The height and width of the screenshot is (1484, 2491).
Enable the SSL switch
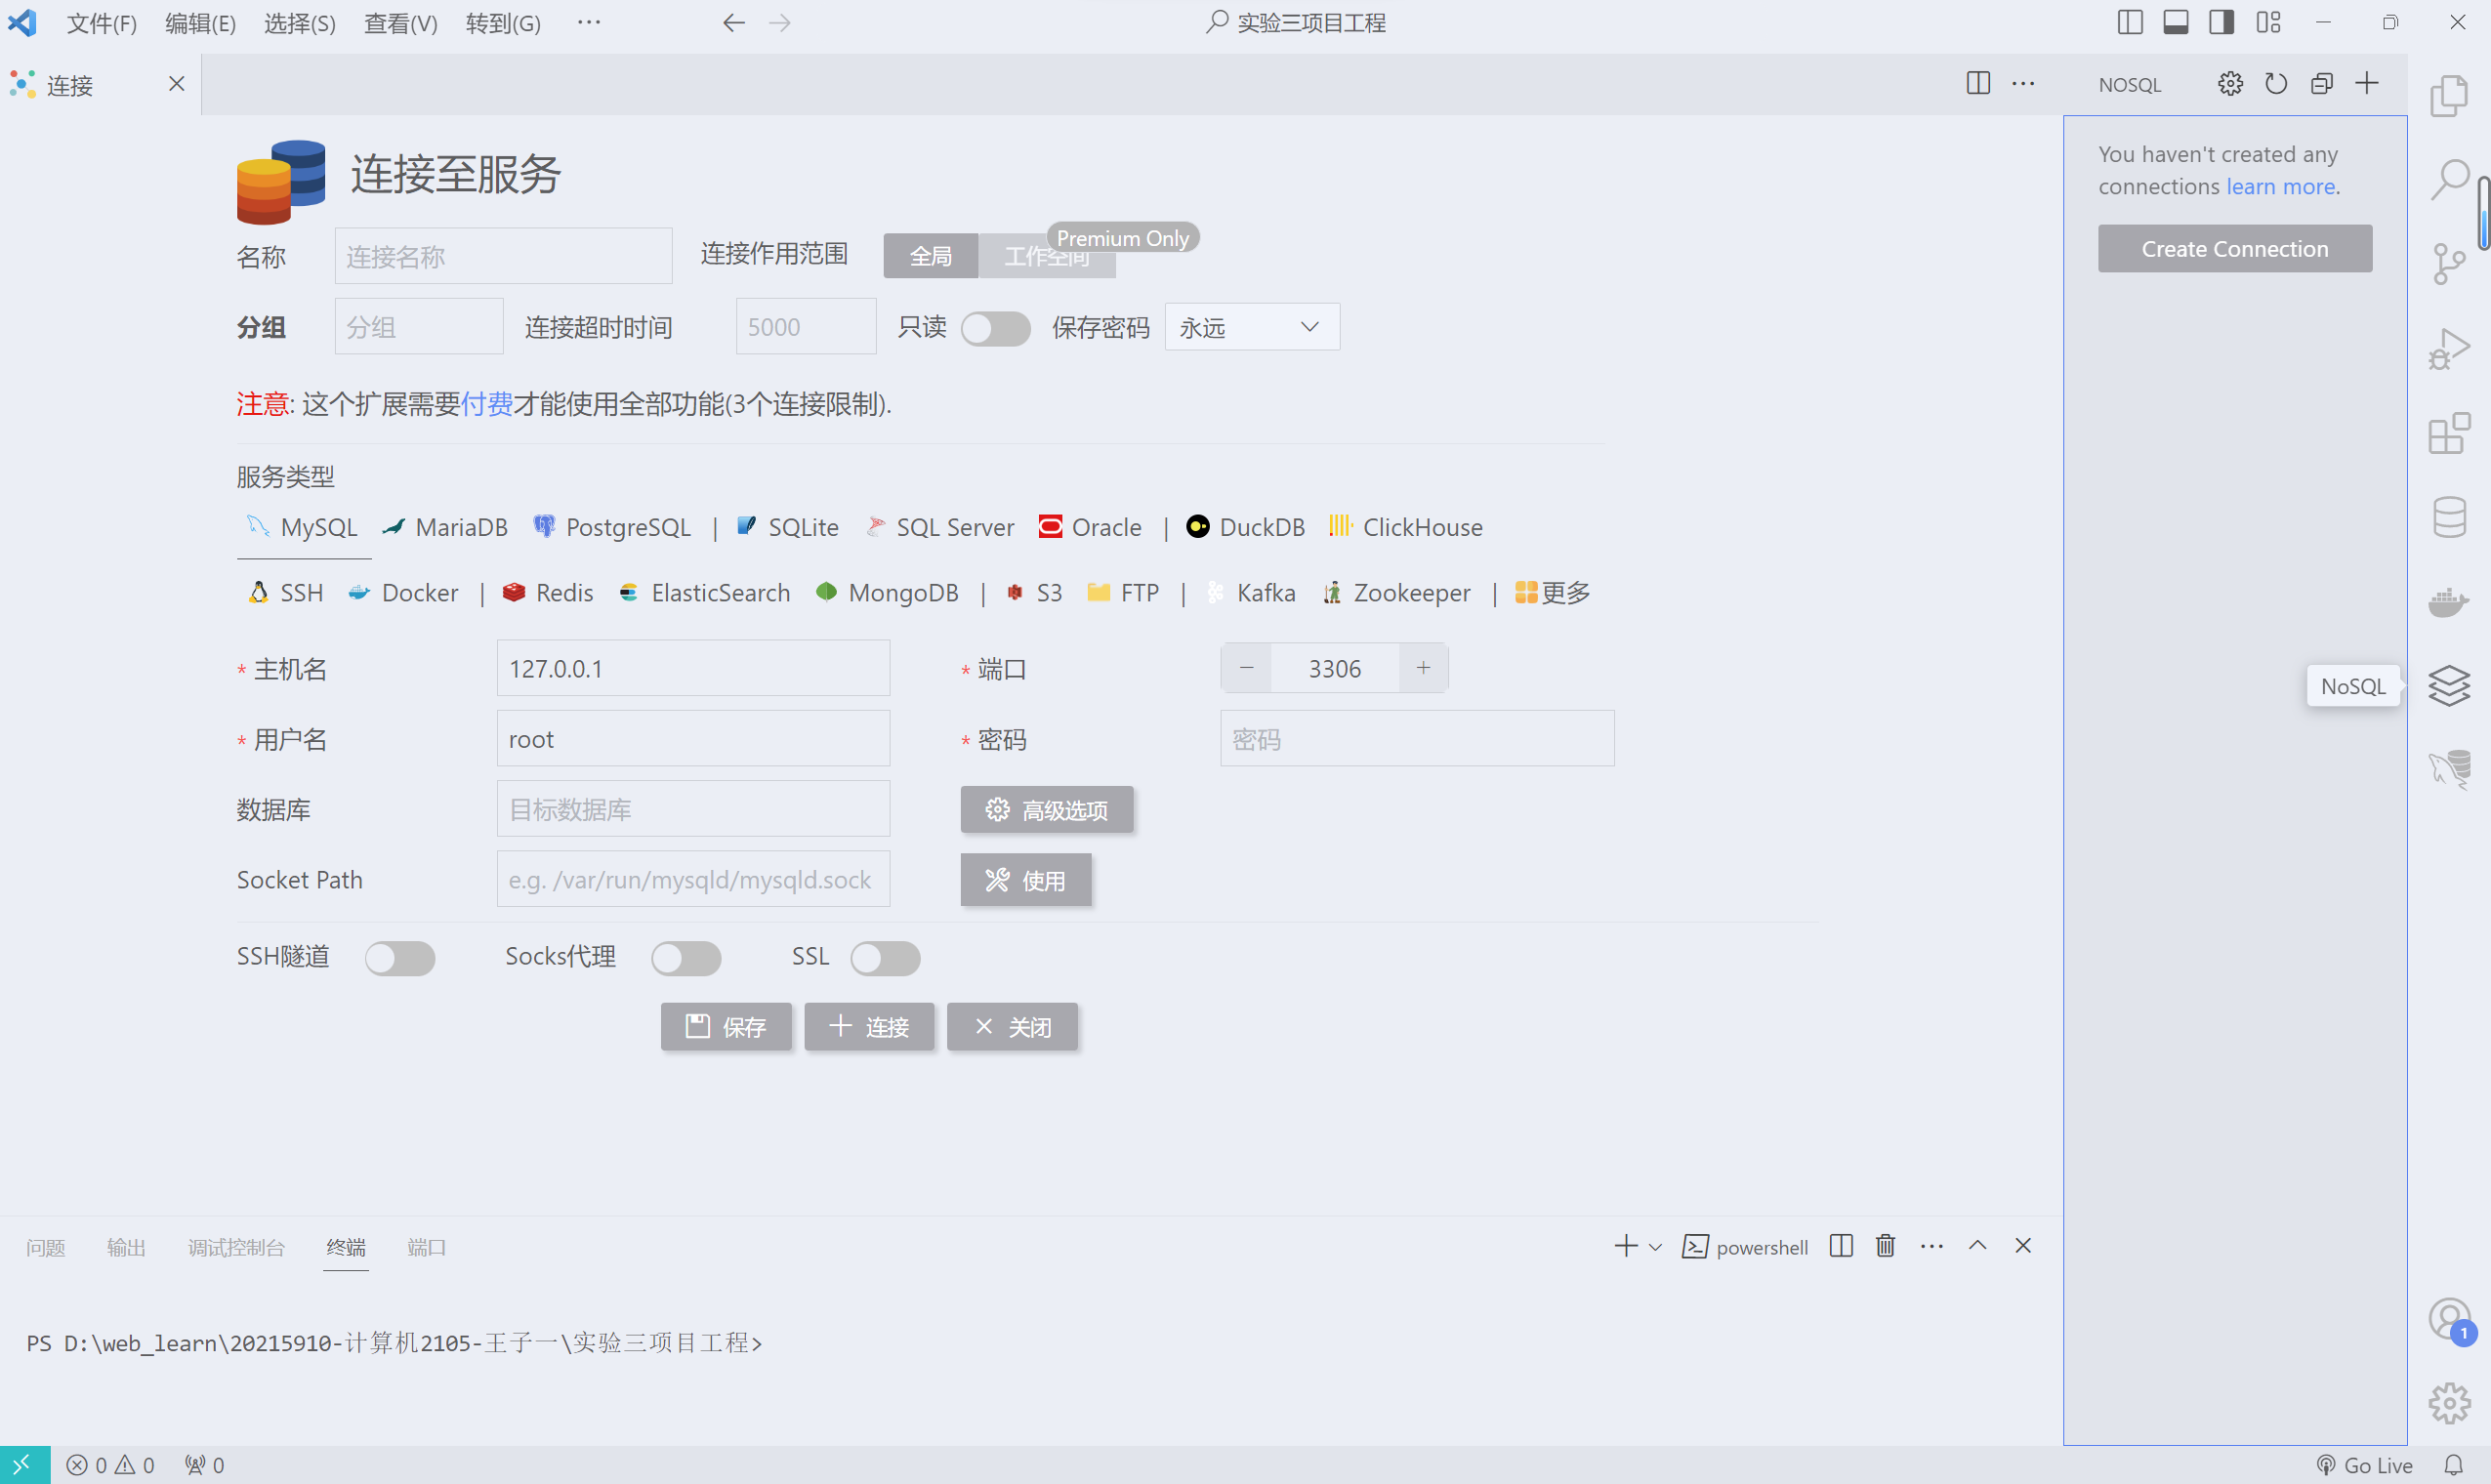click(885, 958)
